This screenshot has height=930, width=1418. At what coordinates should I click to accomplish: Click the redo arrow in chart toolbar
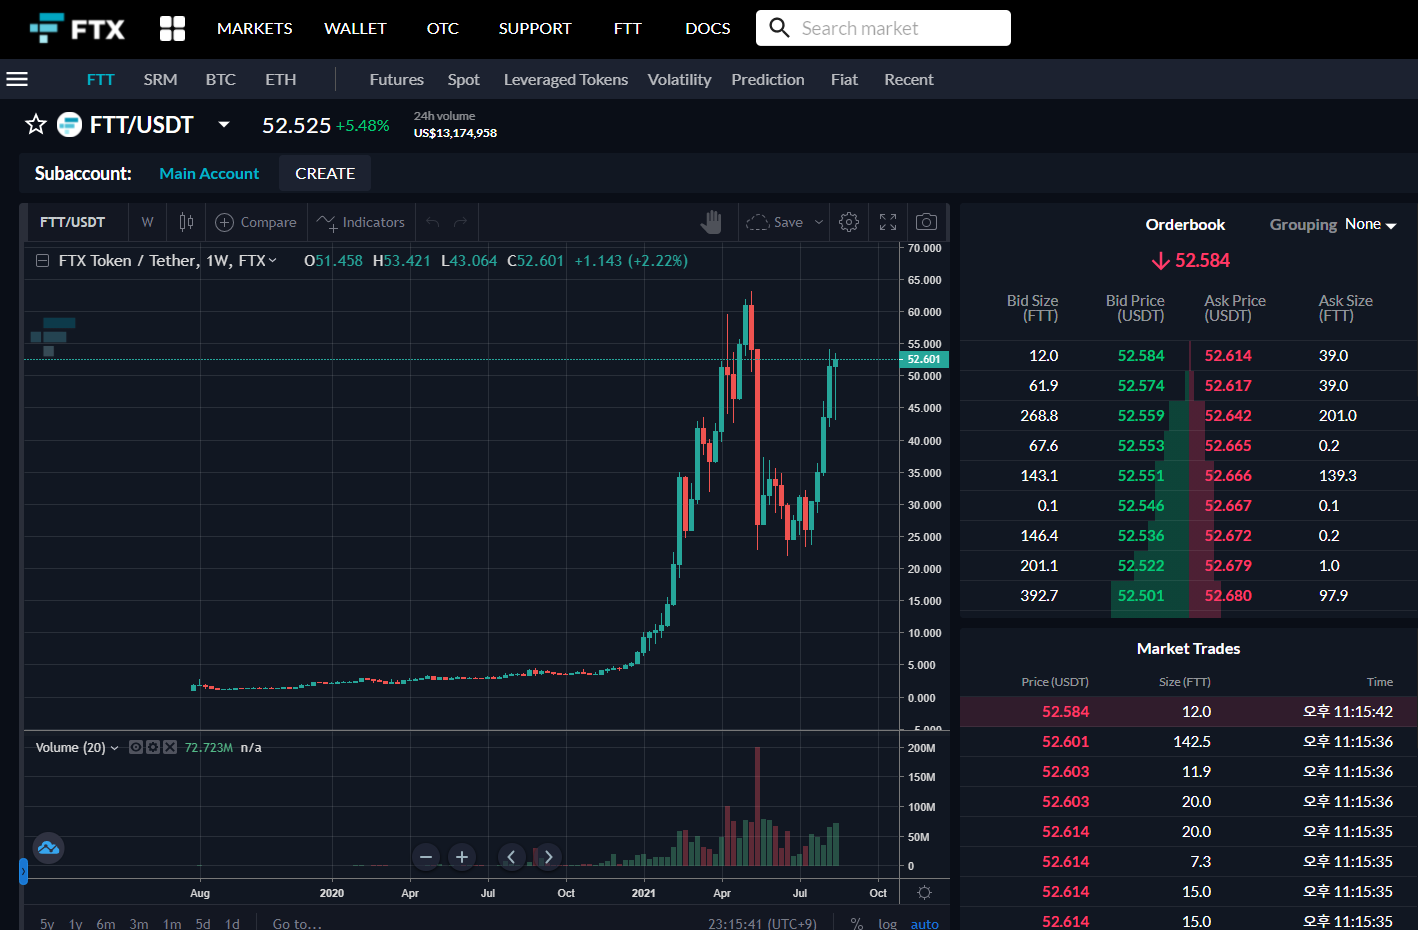tap(460, 222)
